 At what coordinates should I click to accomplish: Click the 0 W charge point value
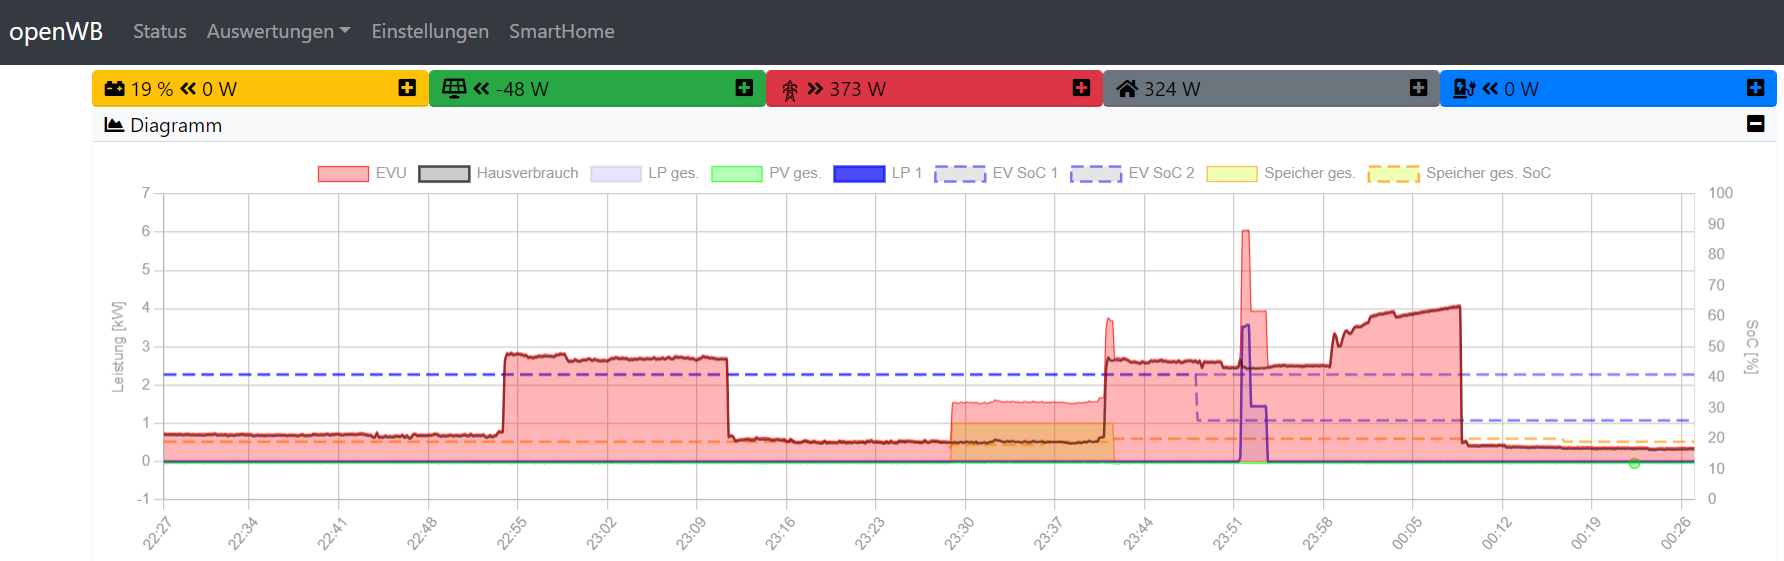pyautogui.click(x=1521, y=89)
